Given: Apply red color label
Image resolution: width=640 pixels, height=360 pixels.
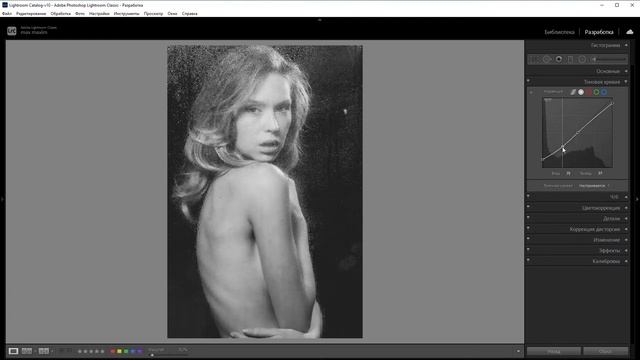Looking at the screenshot, I should (113, 351).
